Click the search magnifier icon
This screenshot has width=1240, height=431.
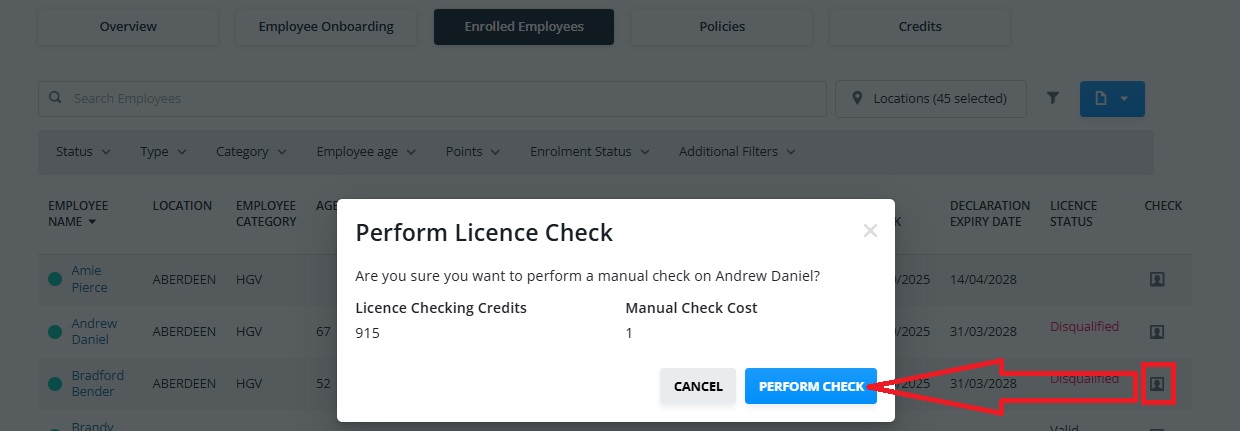56,99
